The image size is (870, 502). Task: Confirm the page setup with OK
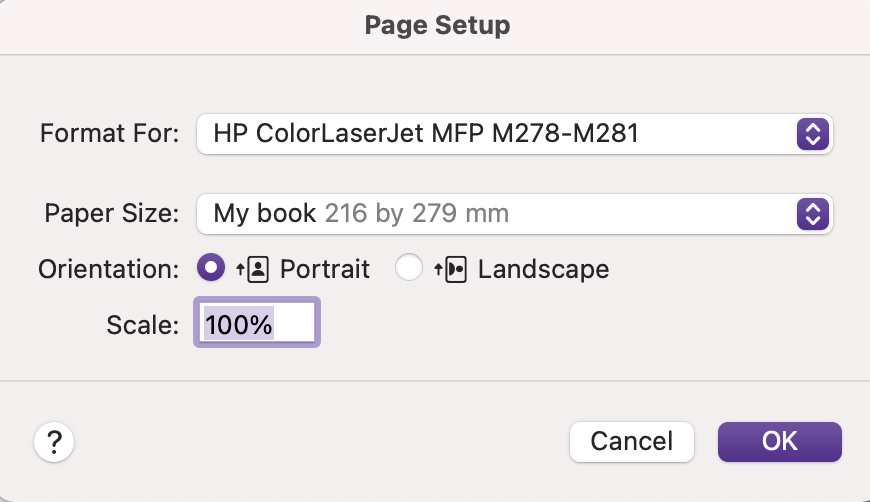tap(779, 441)
